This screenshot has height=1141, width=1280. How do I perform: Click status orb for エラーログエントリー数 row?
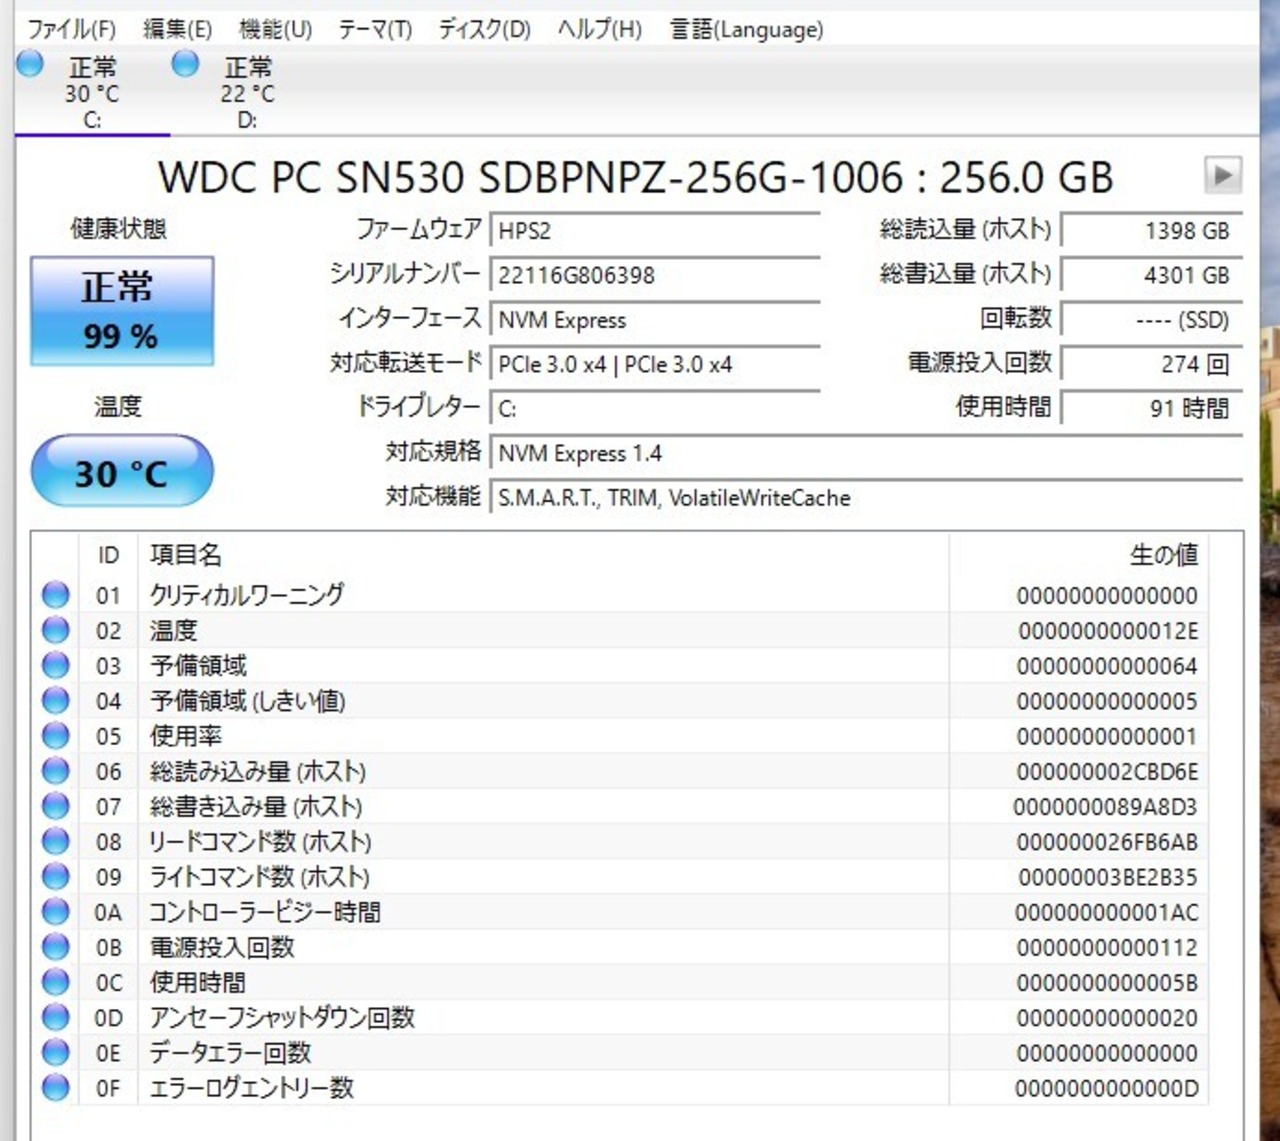(x=56, y=1088)
